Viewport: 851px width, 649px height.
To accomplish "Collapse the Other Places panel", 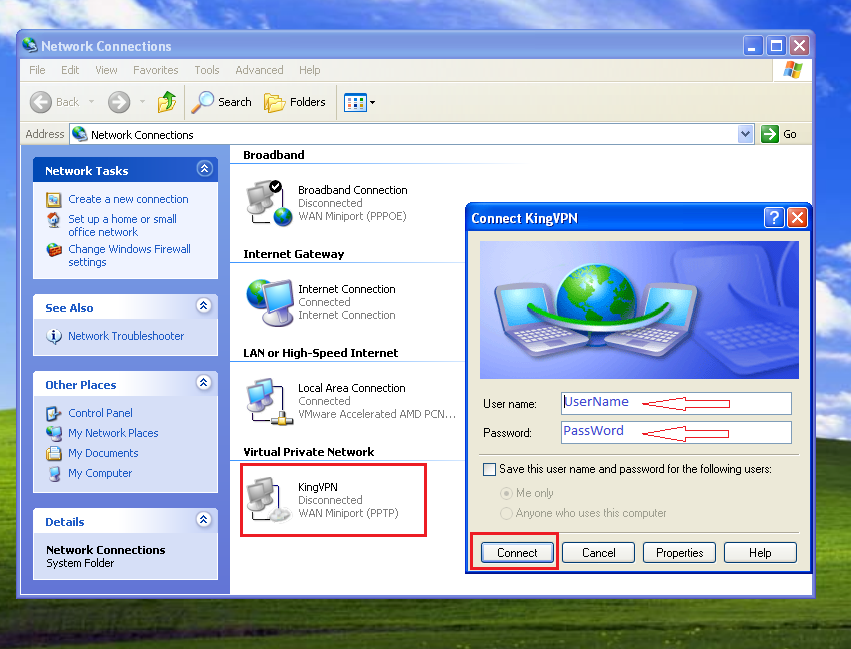I will tap(204, 383).
